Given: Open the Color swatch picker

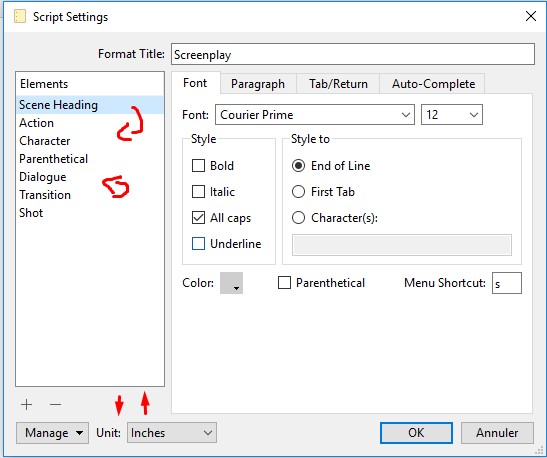Looking at the screenshot, I should click(231, 283).
